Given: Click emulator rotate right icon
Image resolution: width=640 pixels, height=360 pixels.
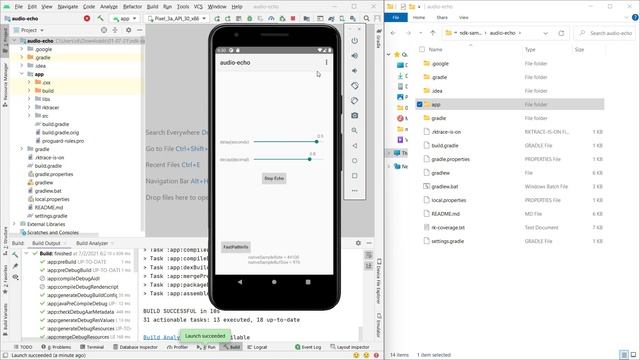Looking at the screenshot, I should pyautogui.click(x=355, y=101).
